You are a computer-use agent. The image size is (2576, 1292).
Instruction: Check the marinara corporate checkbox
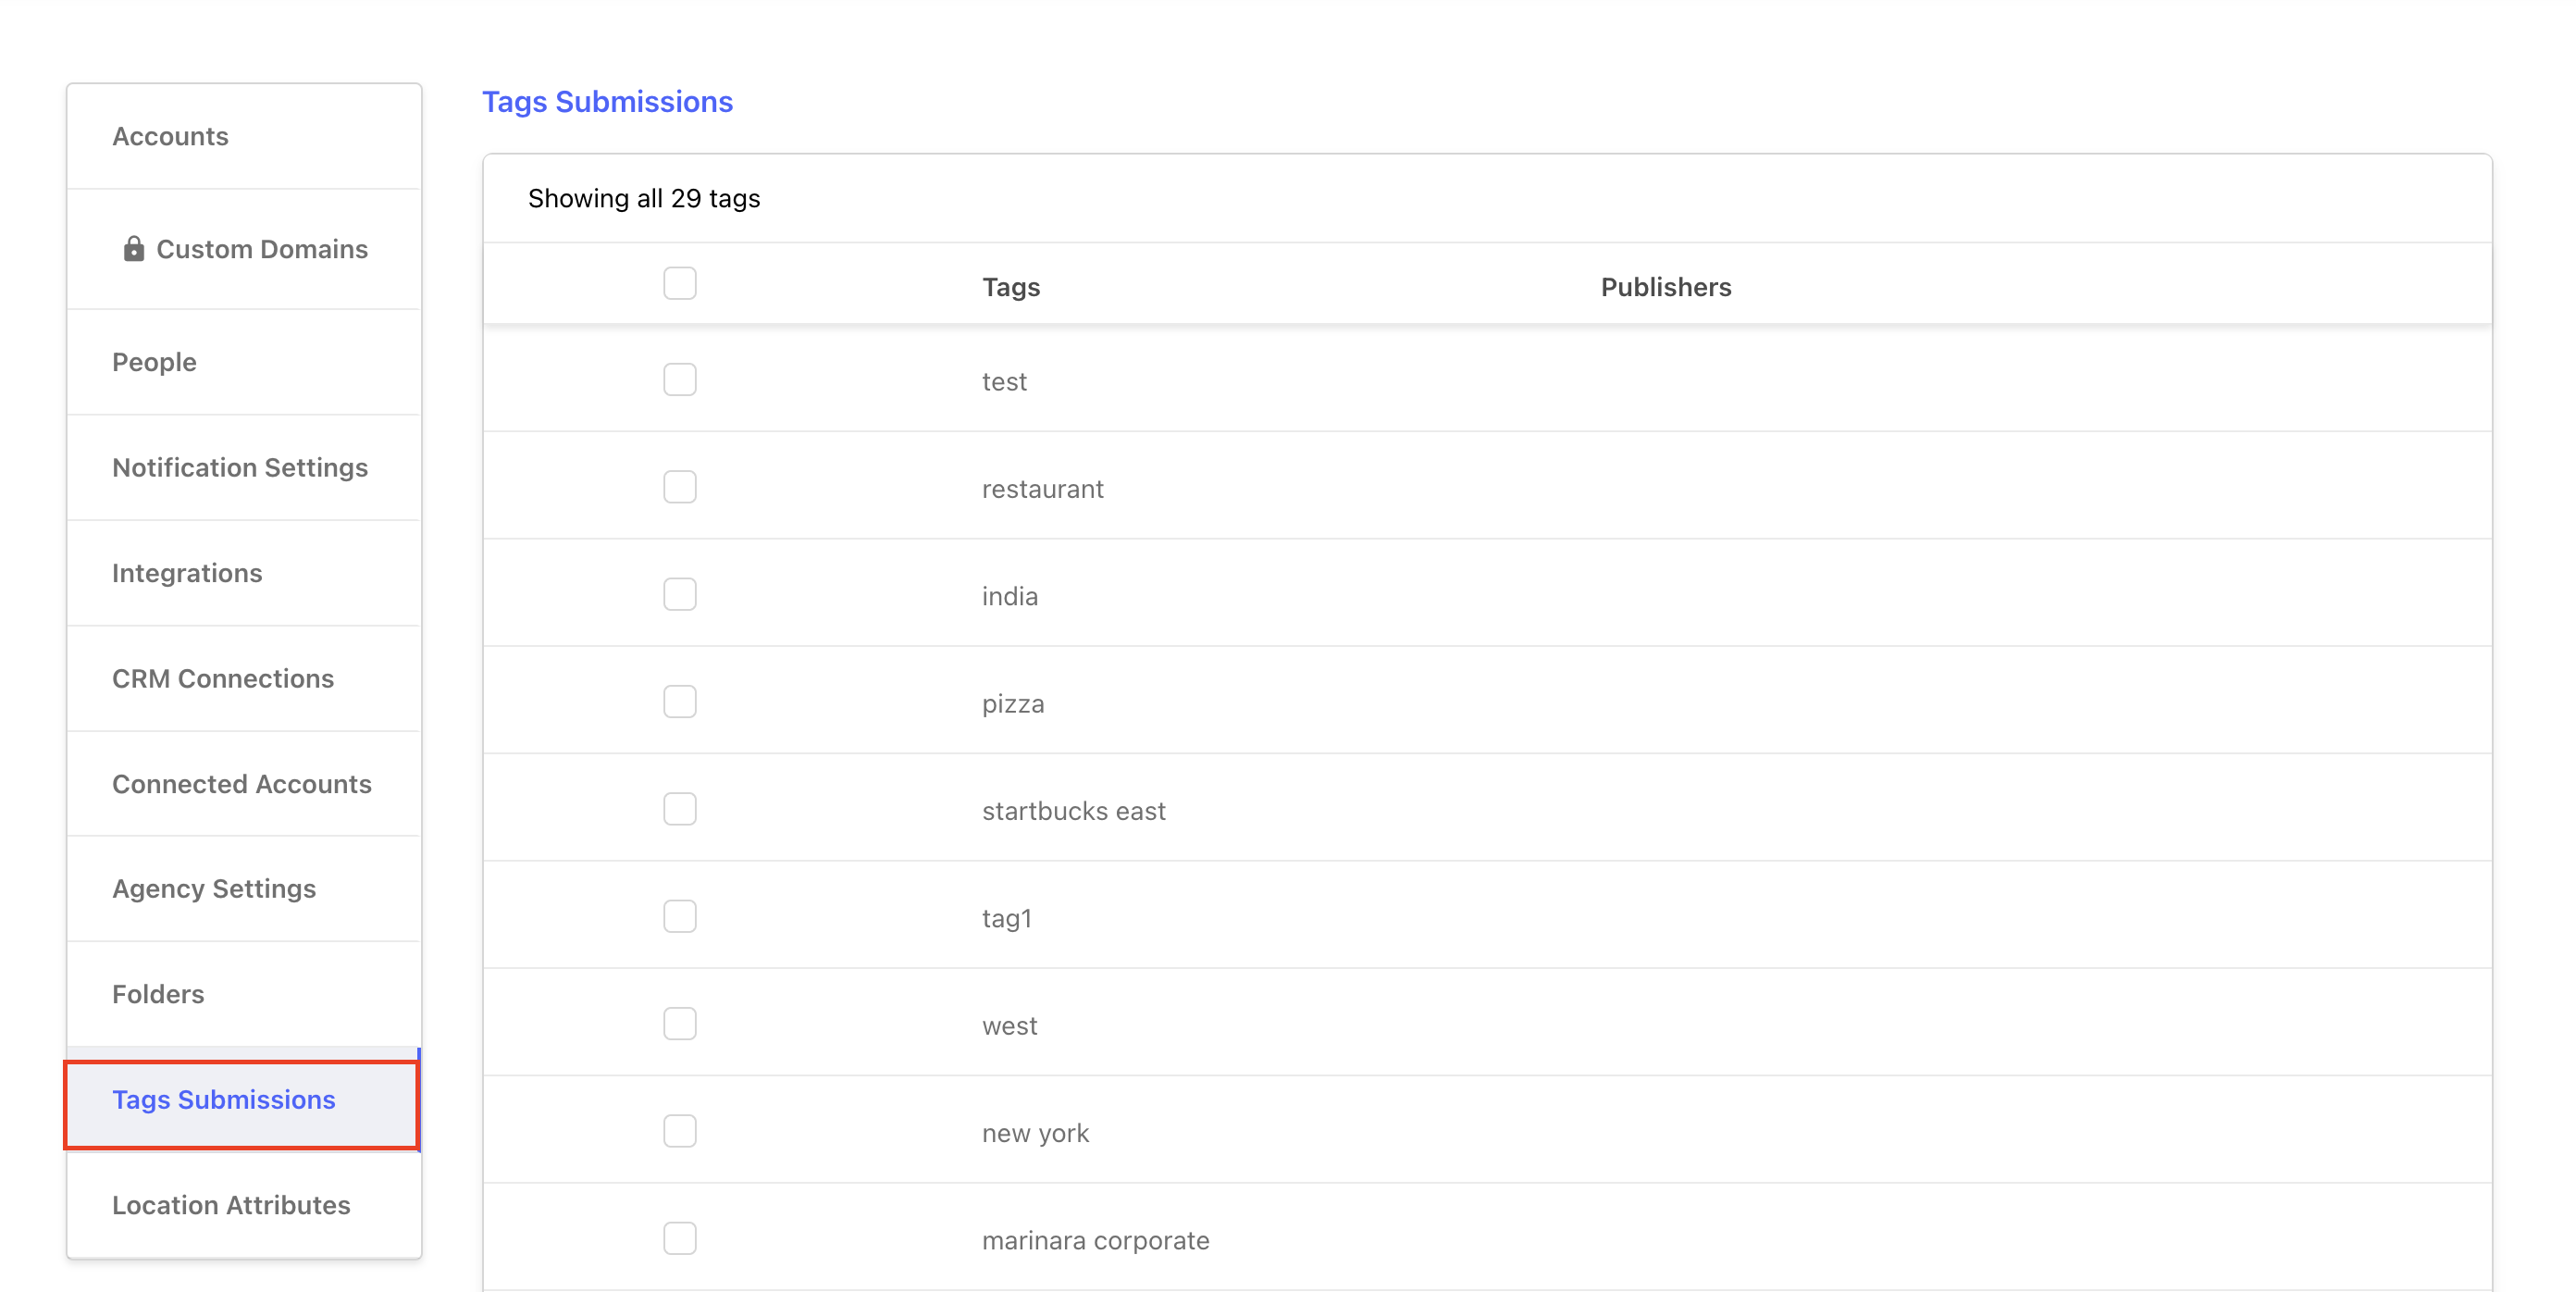(x=680, y=1239)
